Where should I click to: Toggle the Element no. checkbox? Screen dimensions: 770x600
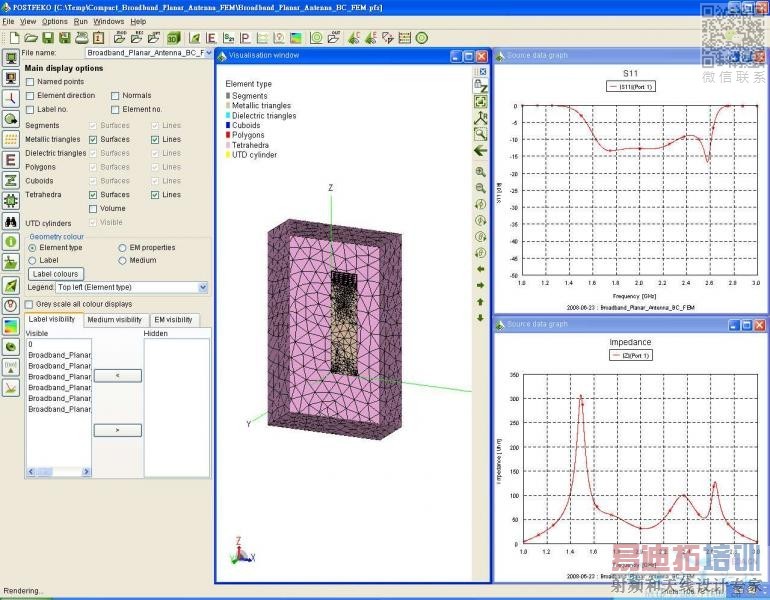115,109
